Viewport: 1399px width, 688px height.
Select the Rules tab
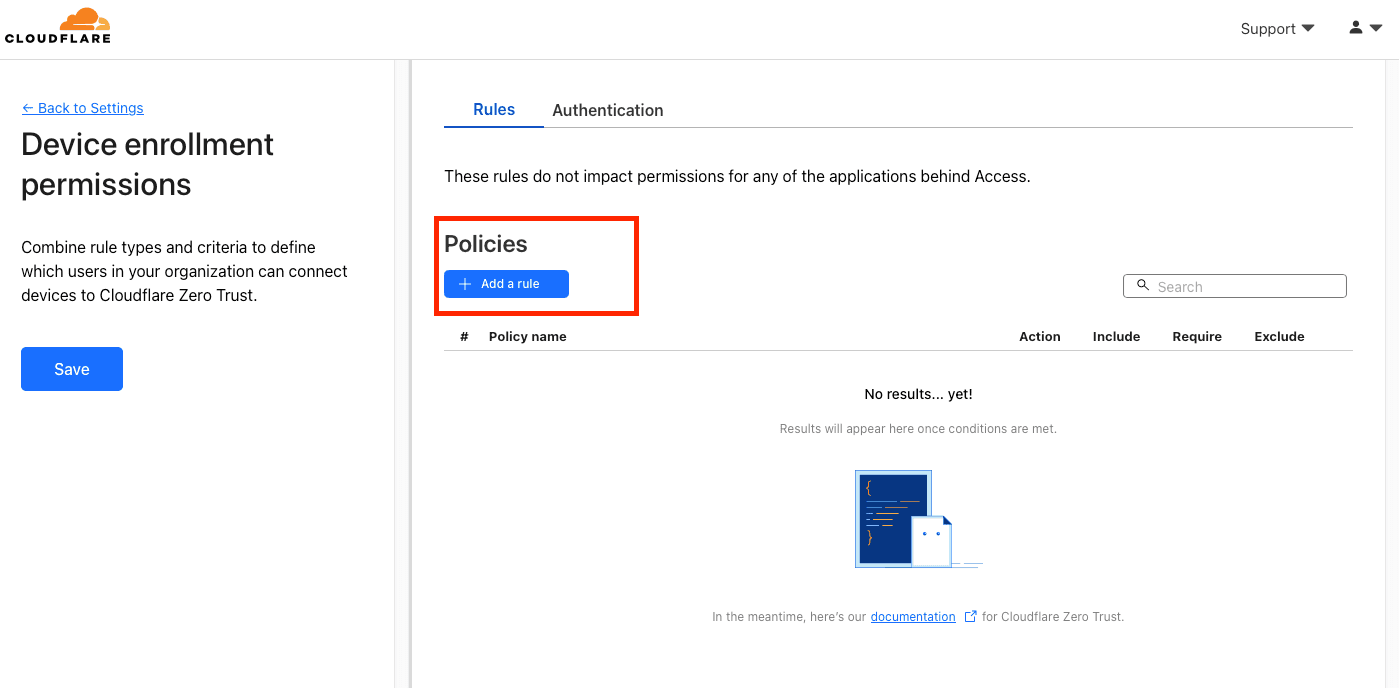coord(494,110)
